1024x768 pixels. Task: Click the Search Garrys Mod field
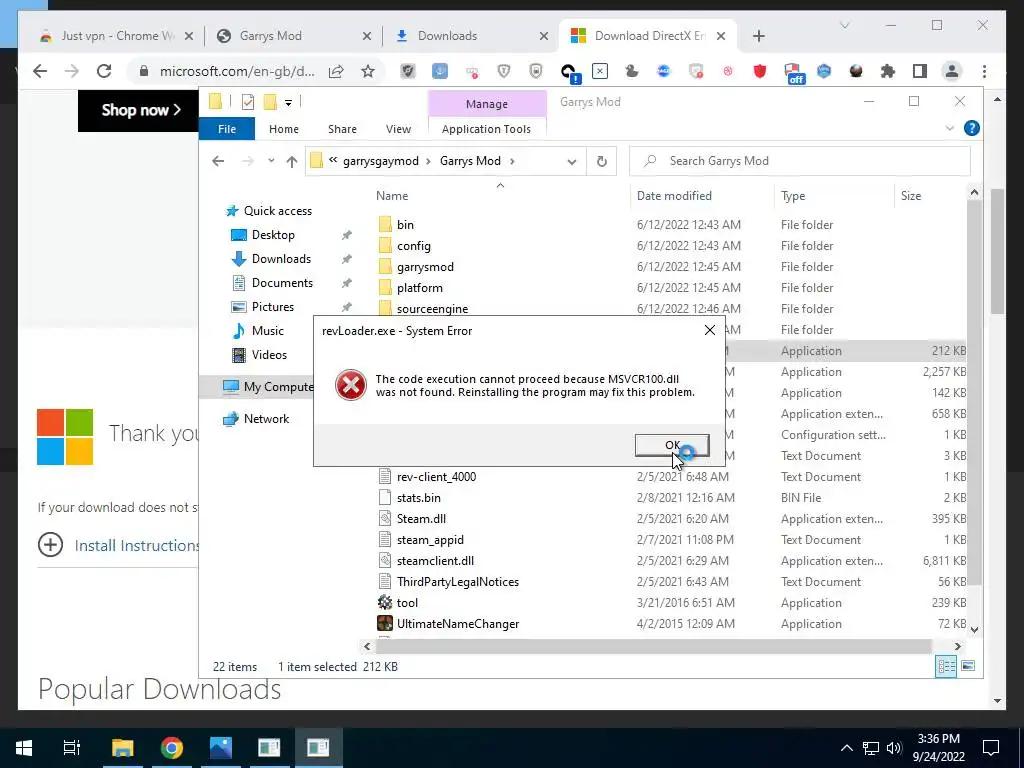[x=800, y=161]
